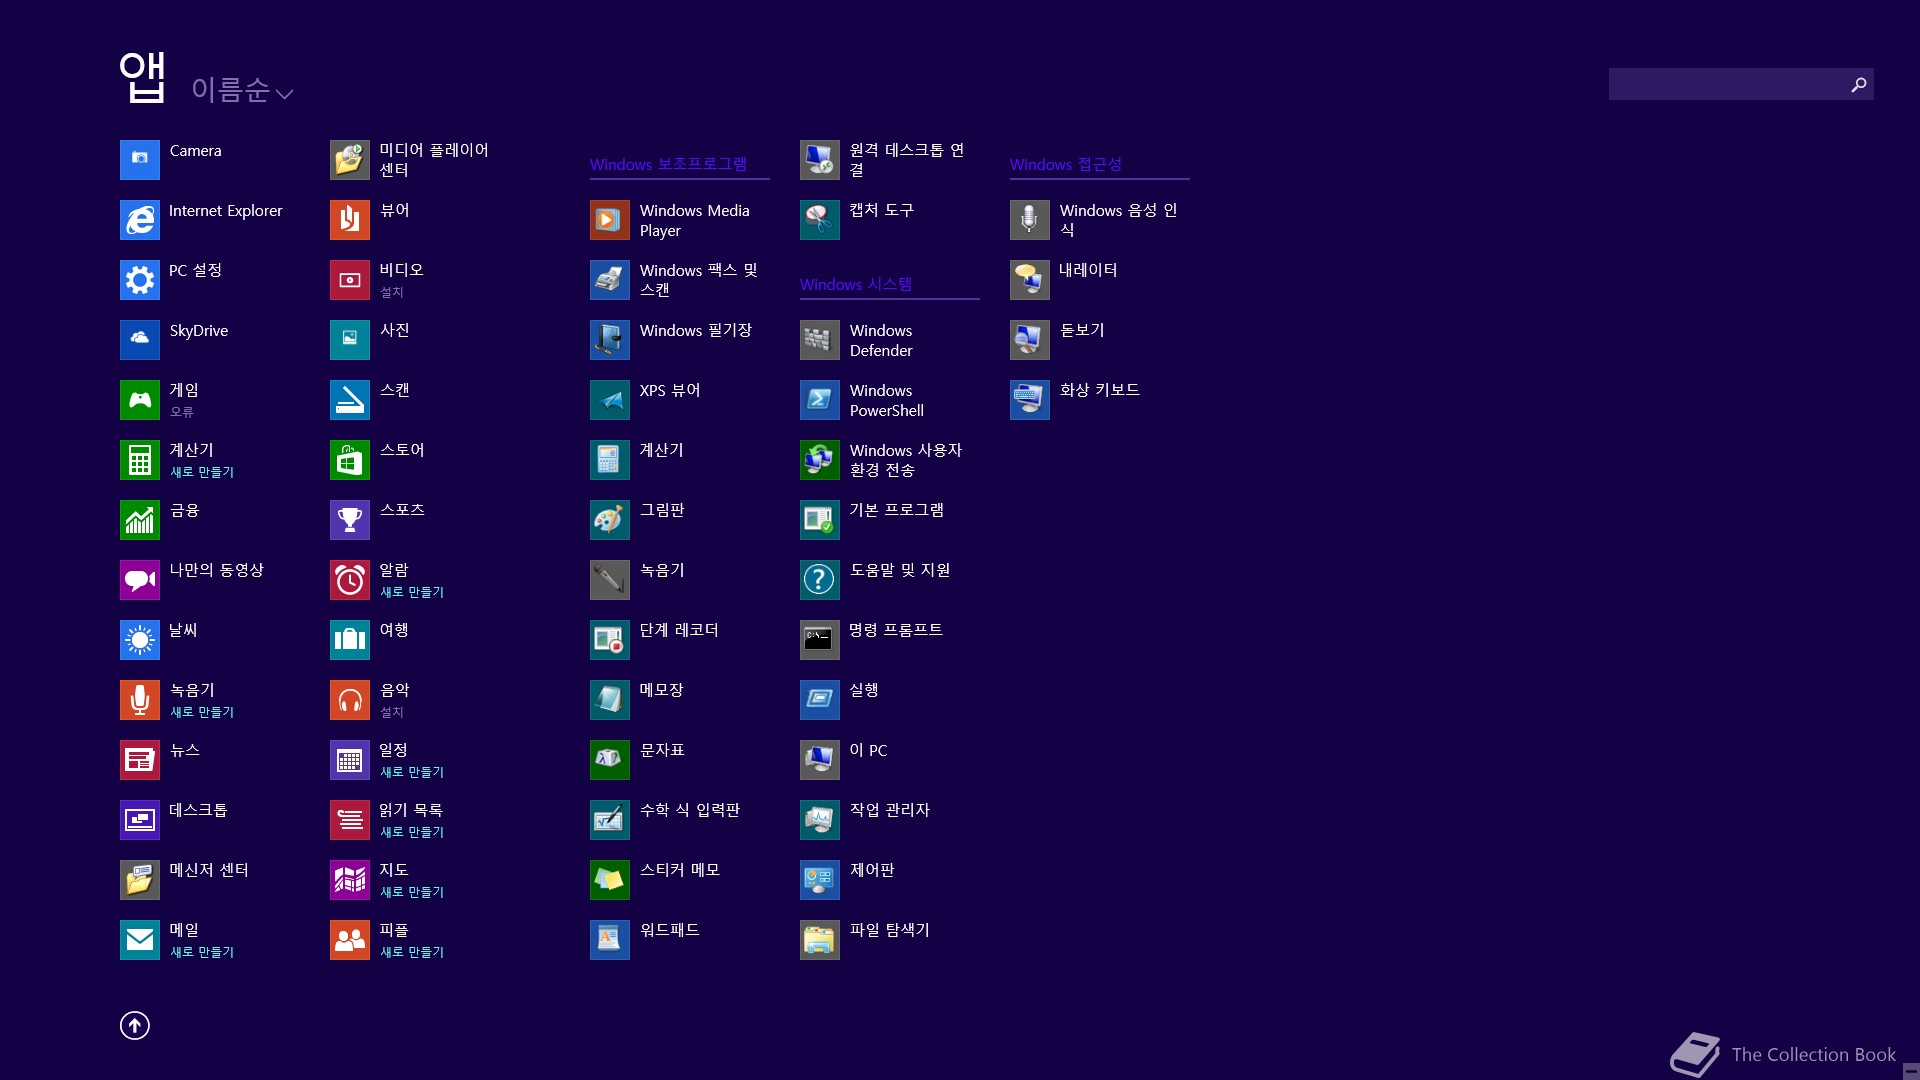1920x1080 pixels.
Task: Open the 뉴스 icon
Action: pyautogui.click(x=140, y=760)
